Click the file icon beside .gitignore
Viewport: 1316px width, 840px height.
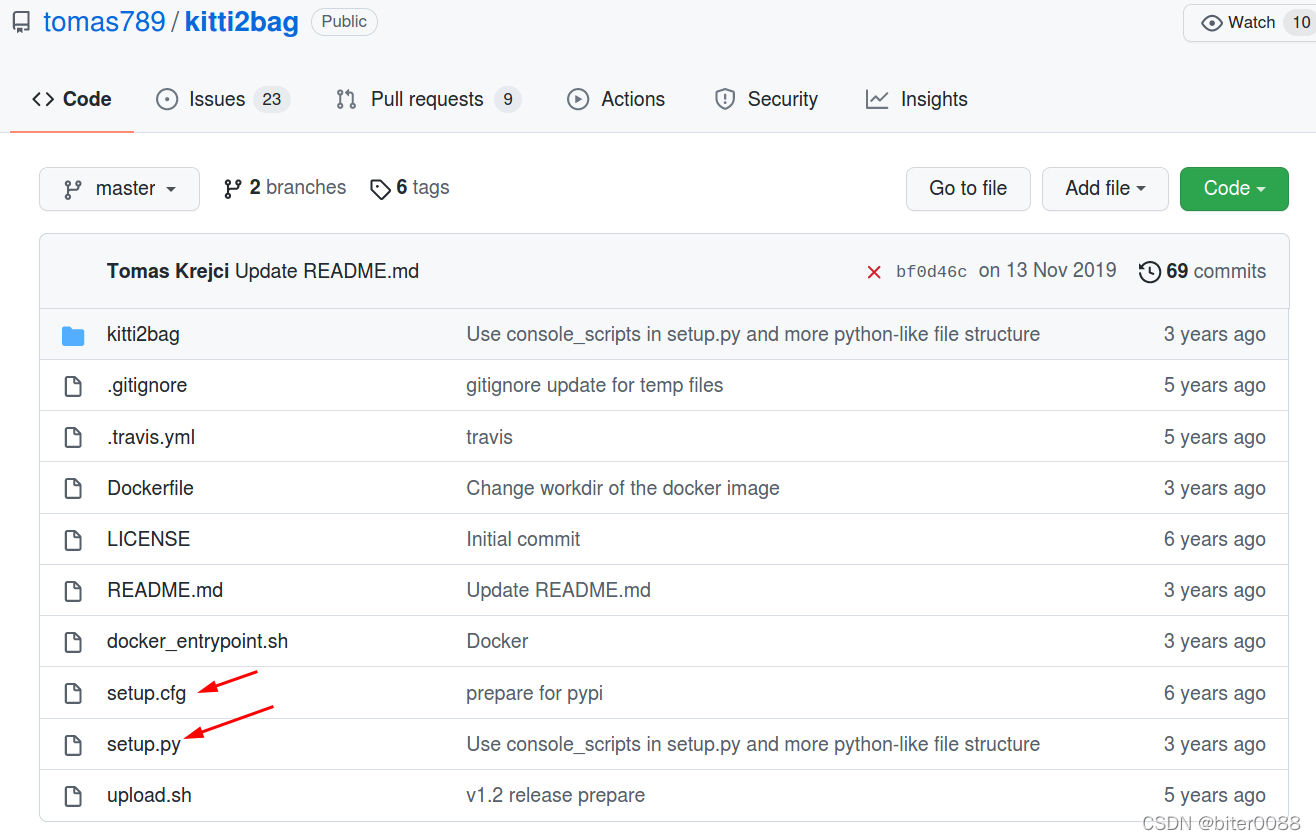pyautogui.click(x=73, y=386)
